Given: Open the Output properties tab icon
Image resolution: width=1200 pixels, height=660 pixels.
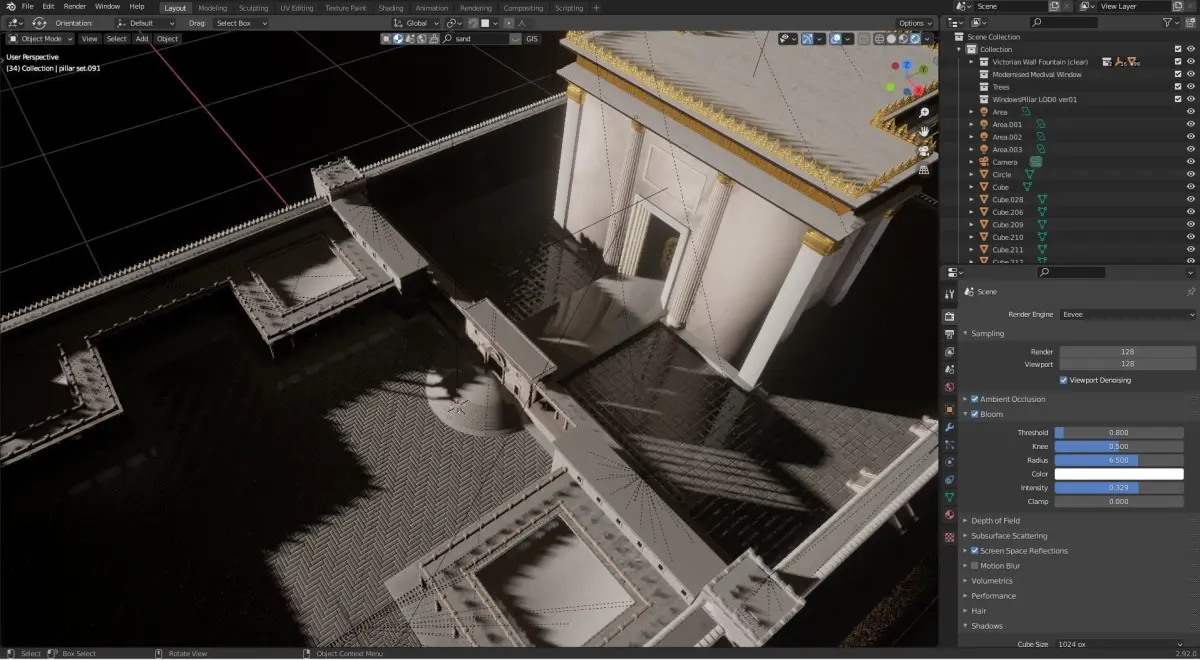Looking at the screenshot, I should click(949, 334).
